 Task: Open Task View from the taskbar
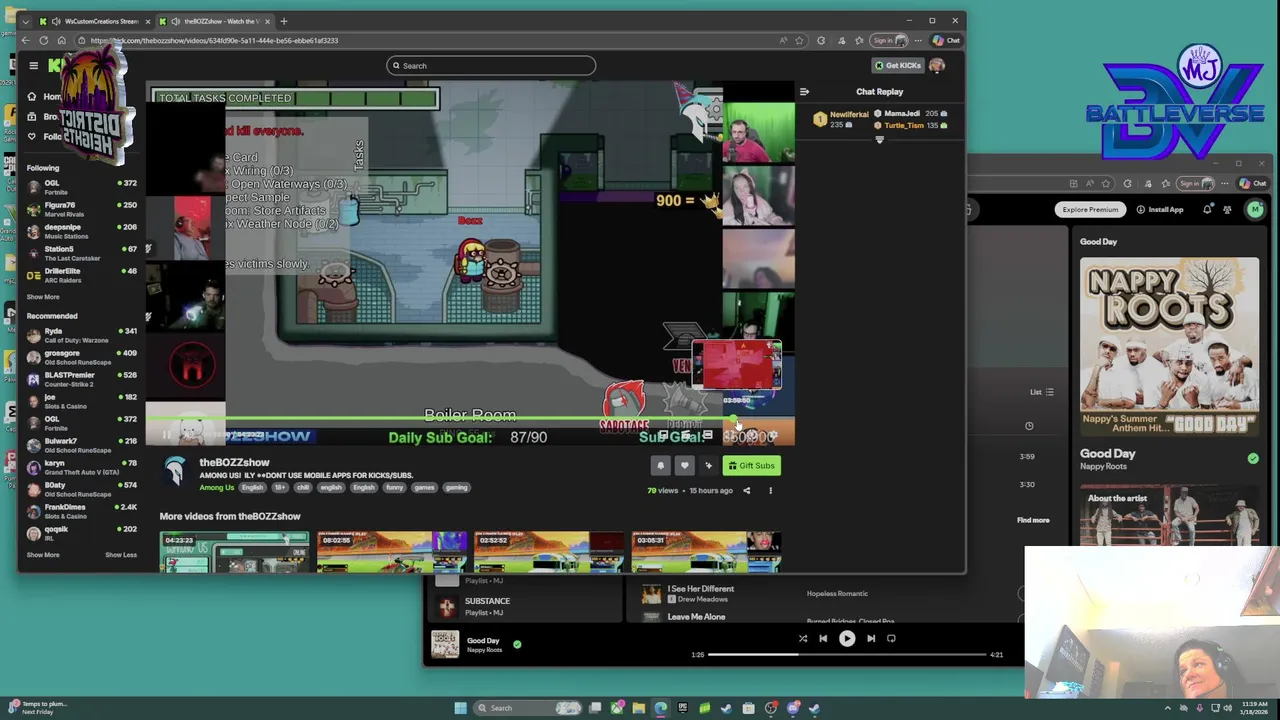point(595,708)
